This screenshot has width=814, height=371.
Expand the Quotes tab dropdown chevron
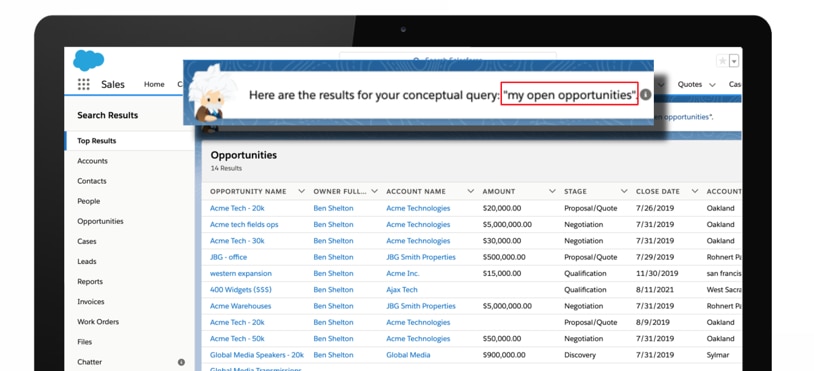712,85
